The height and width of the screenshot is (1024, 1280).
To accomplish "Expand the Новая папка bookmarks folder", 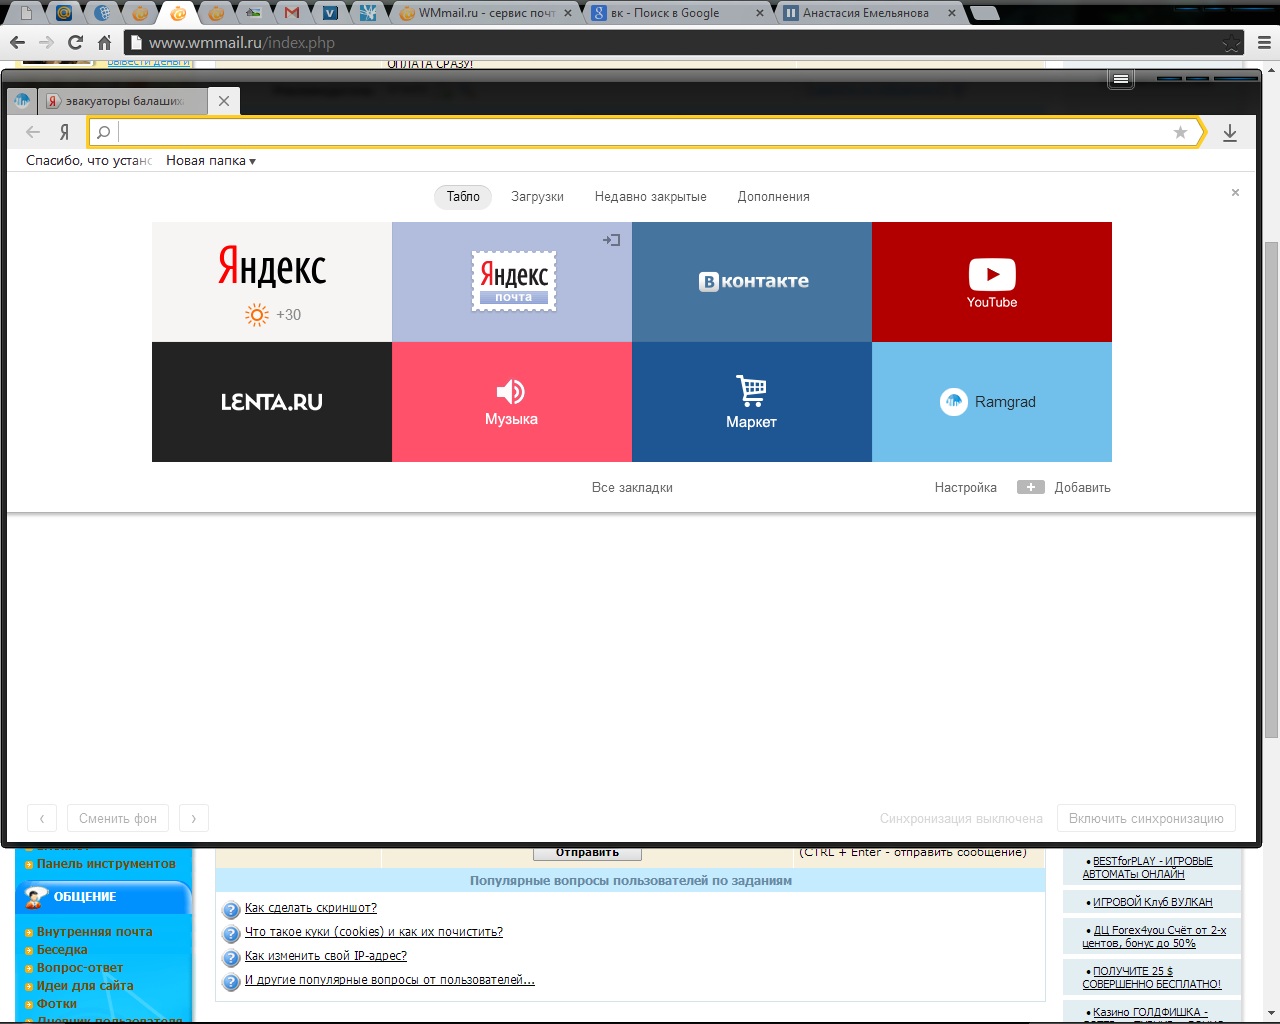I will [211, 160].
